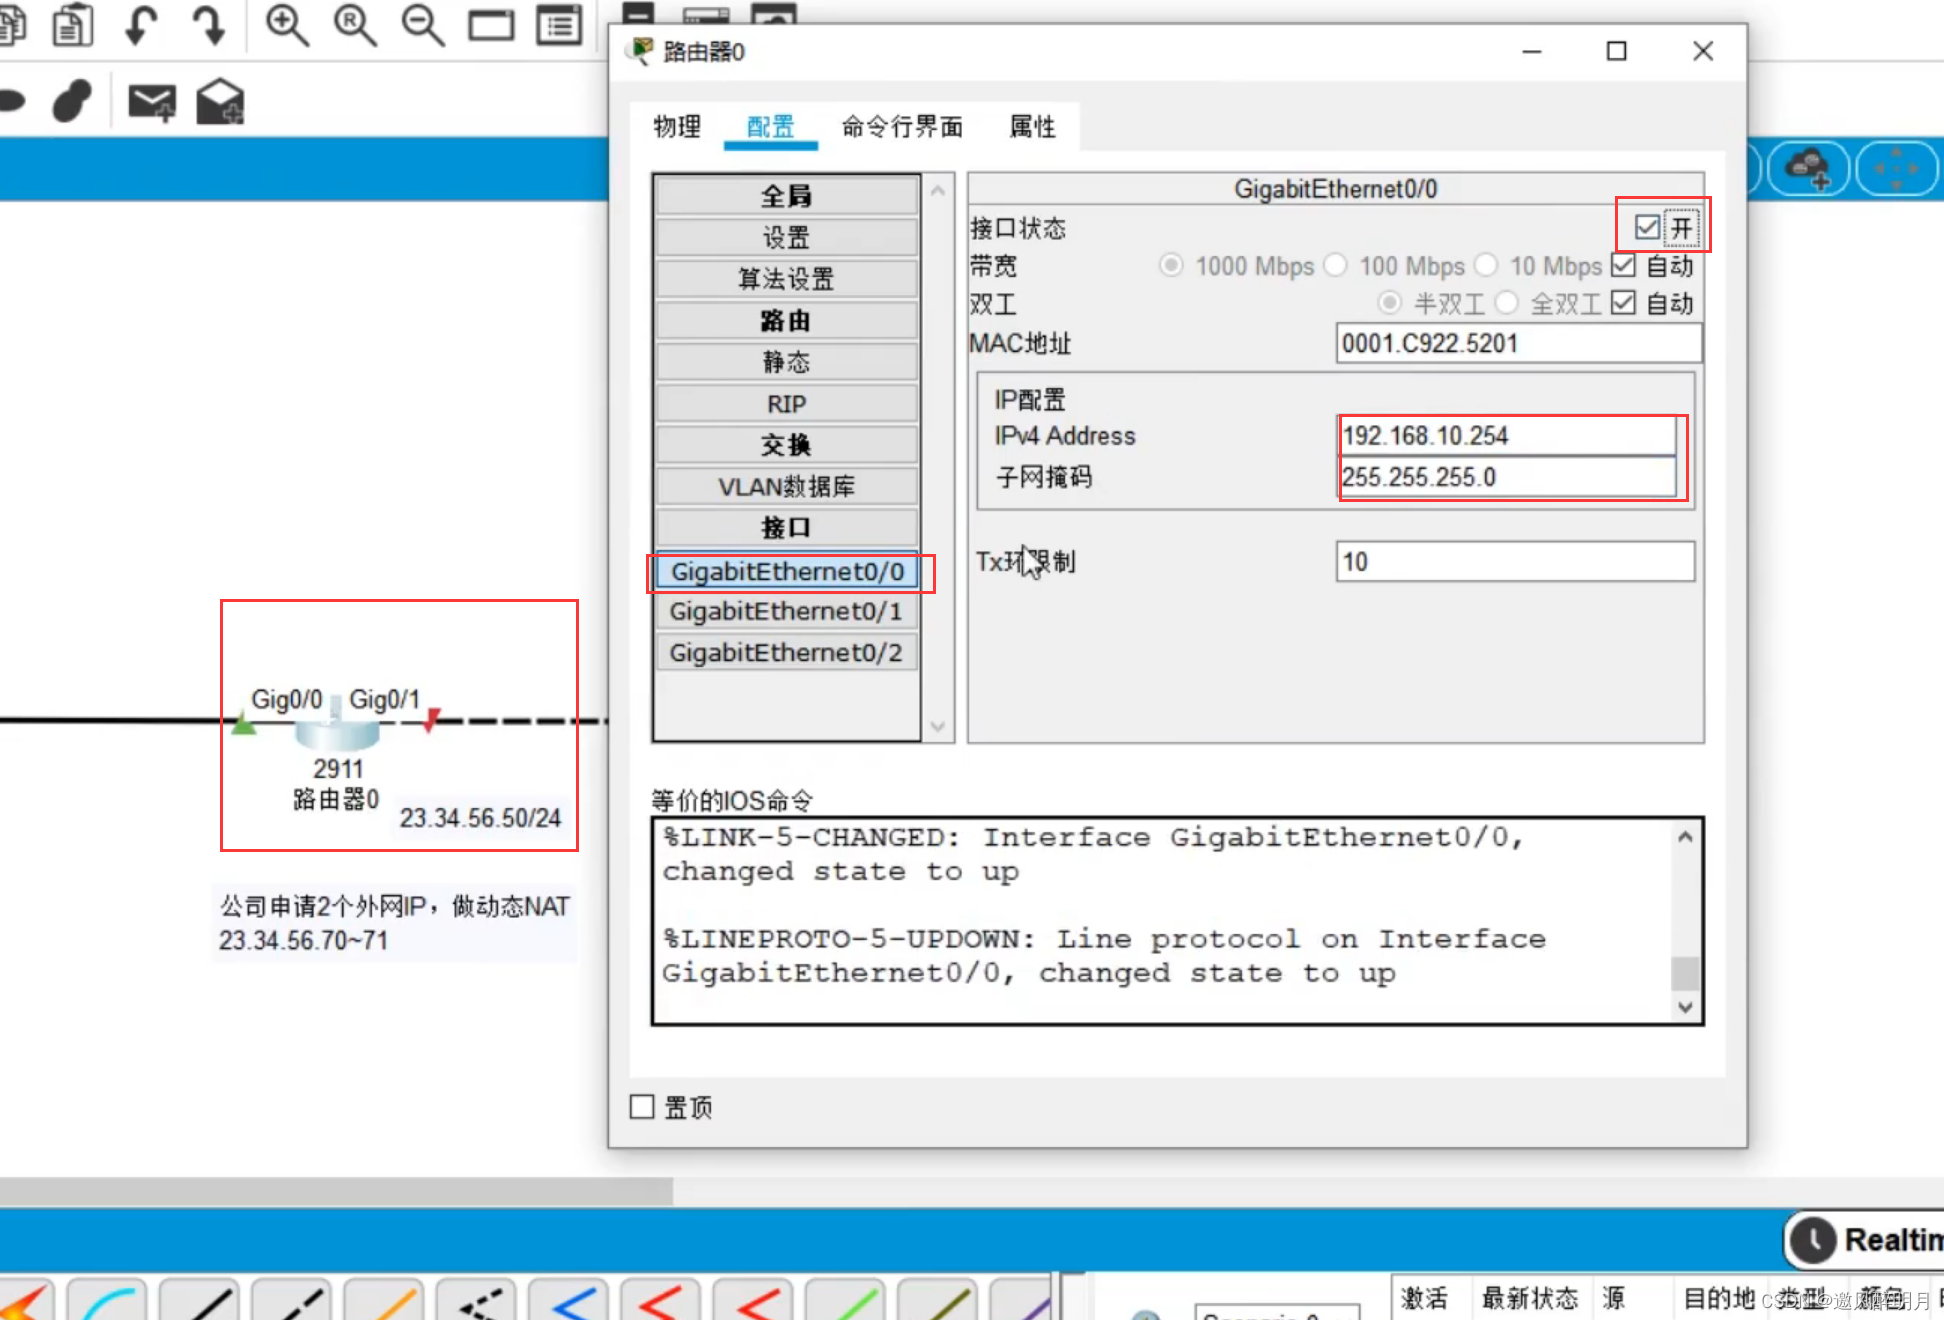
Task: Toggle the duplex 自动 checkbox
Action: pos(1624,302)
